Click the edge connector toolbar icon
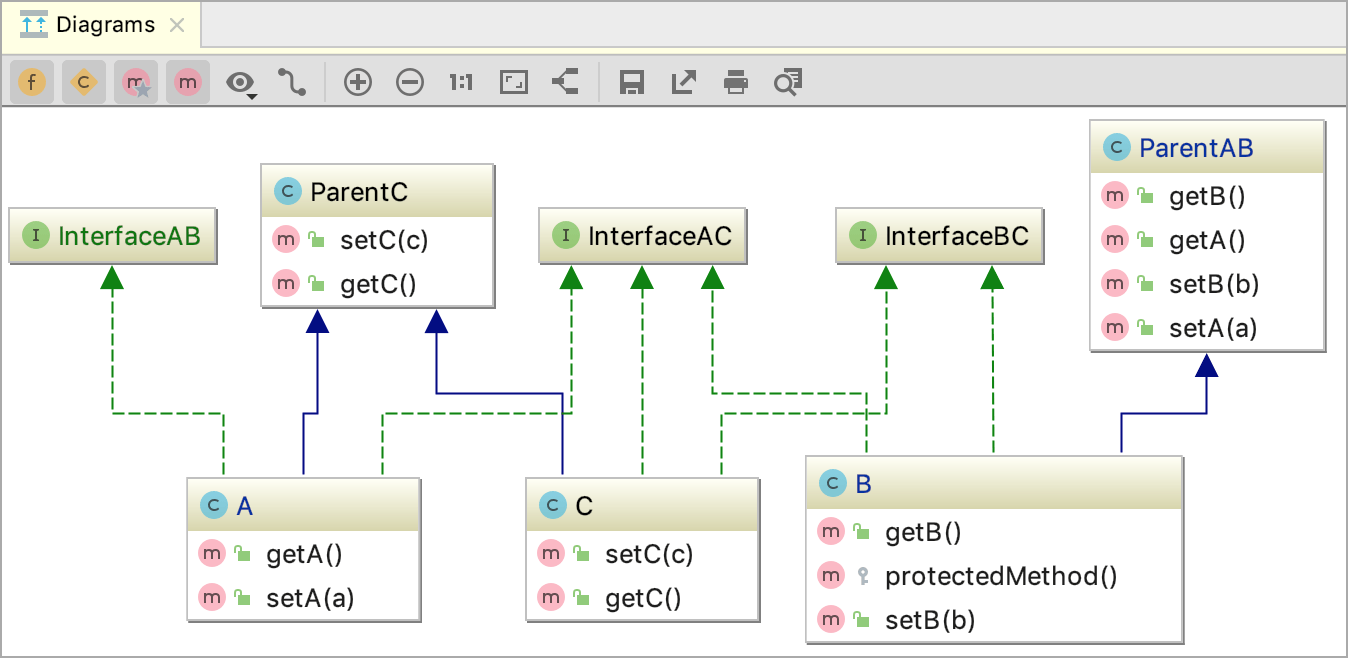1348x658 pixels. tap(565, 82)
